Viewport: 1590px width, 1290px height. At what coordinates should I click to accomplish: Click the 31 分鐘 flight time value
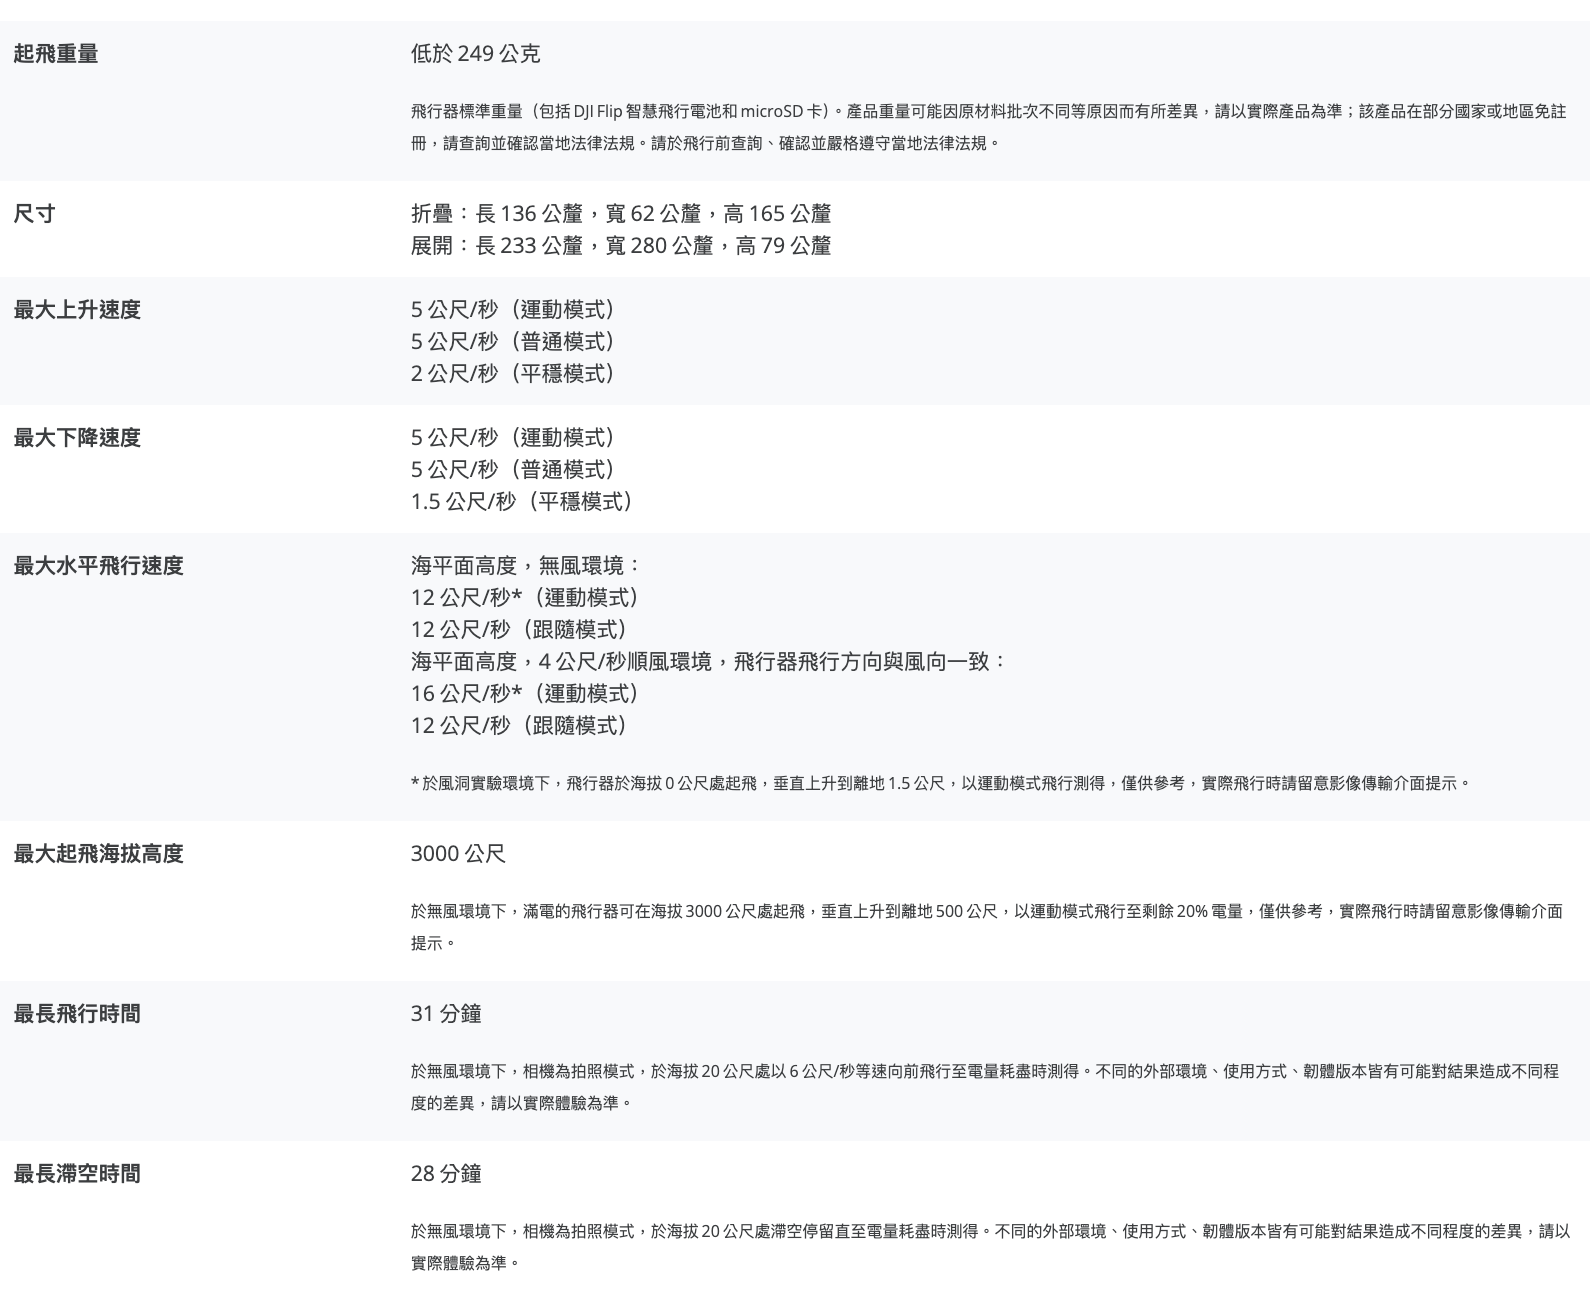point(446,1014)
